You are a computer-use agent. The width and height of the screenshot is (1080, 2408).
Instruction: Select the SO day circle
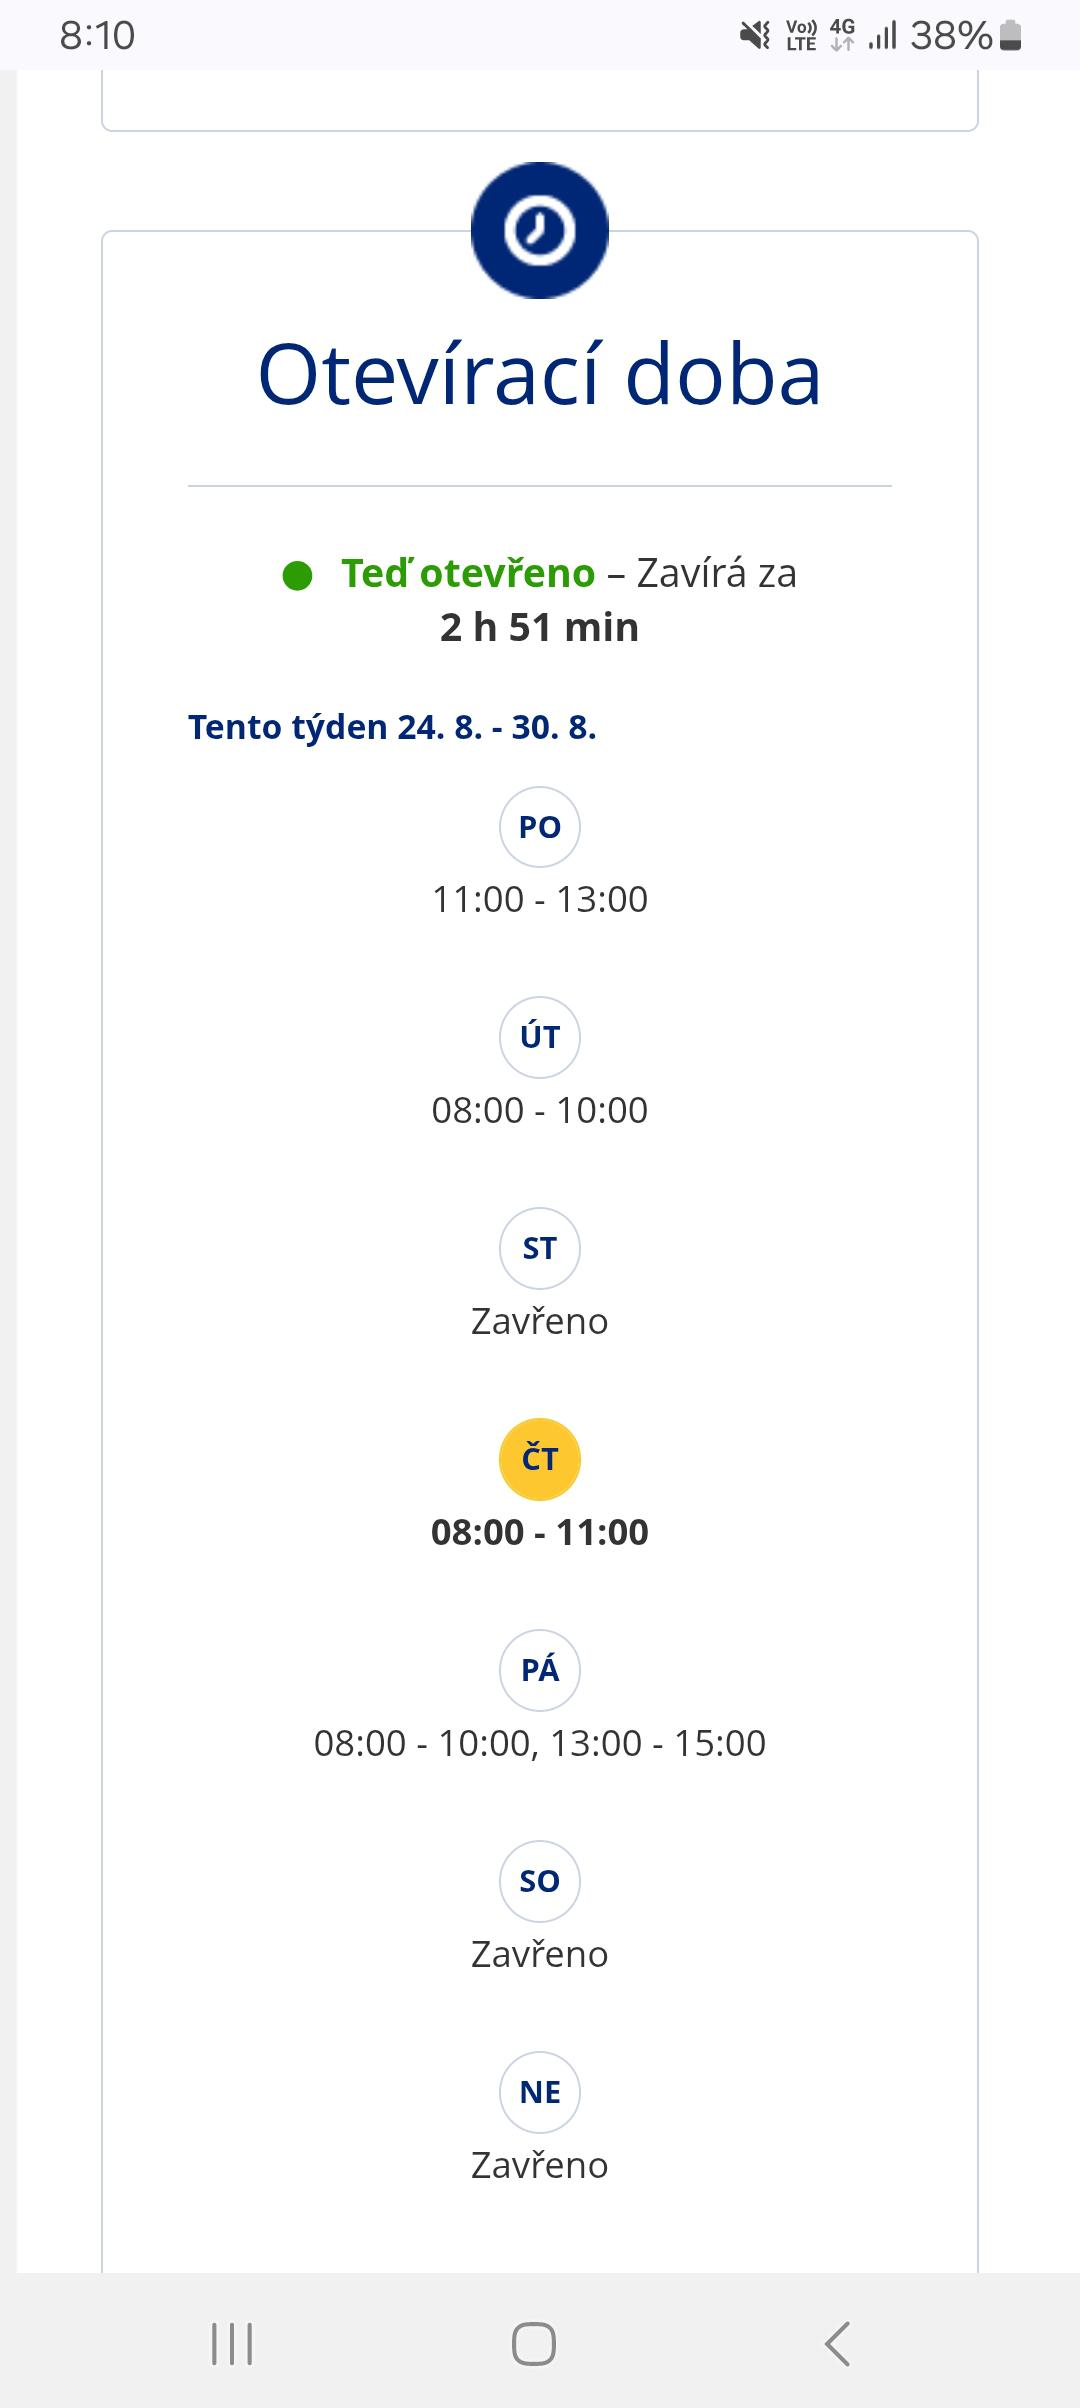[x=540, y=1881]
